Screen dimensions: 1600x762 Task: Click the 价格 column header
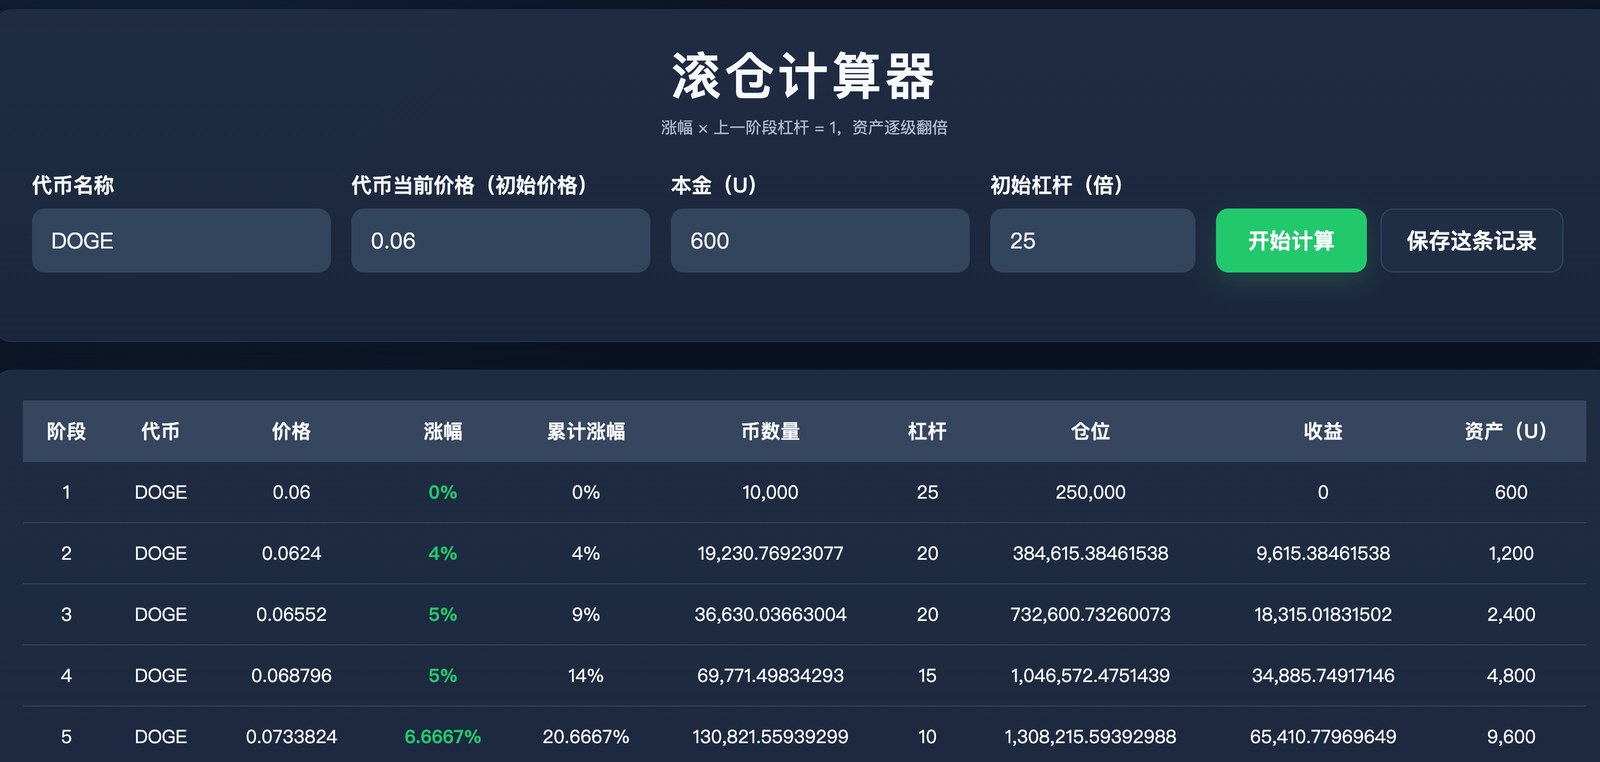coord(291,431)
